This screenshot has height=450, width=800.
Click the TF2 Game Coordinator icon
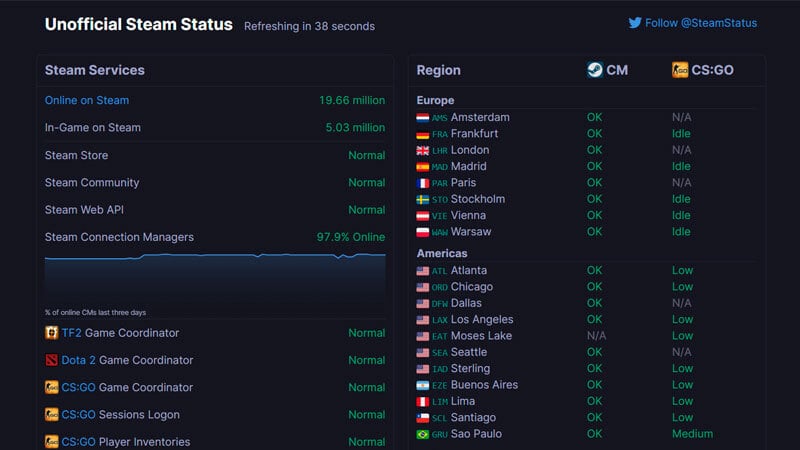[x=52, y=333]
